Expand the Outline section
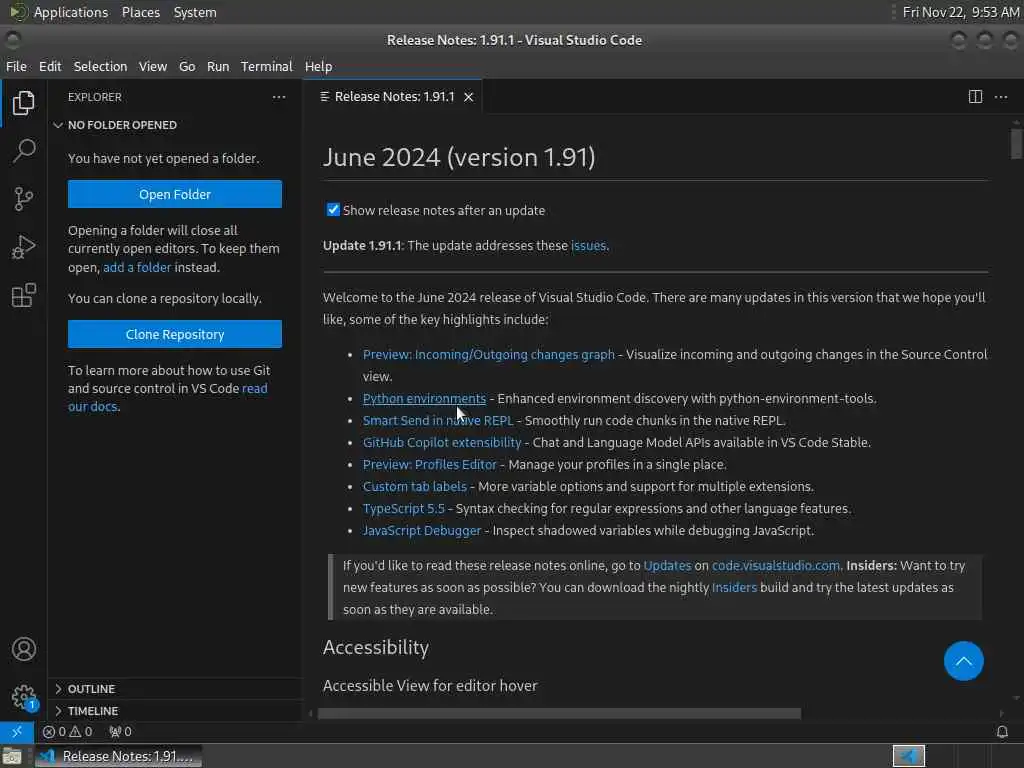This screenshot has width=1024, height=768. tap(174, 689)
